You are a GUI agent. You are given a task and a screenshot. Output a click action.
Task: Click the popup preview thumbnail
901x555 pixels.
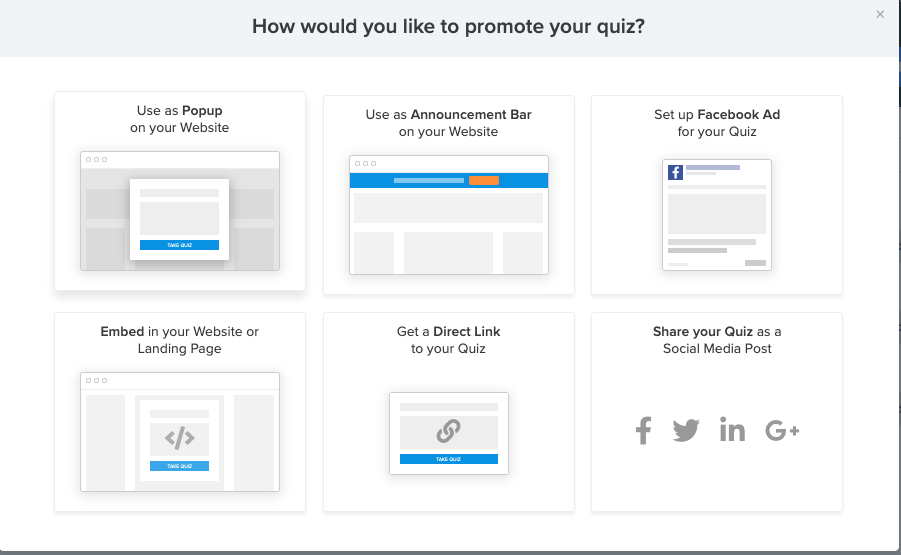point(180,211)
